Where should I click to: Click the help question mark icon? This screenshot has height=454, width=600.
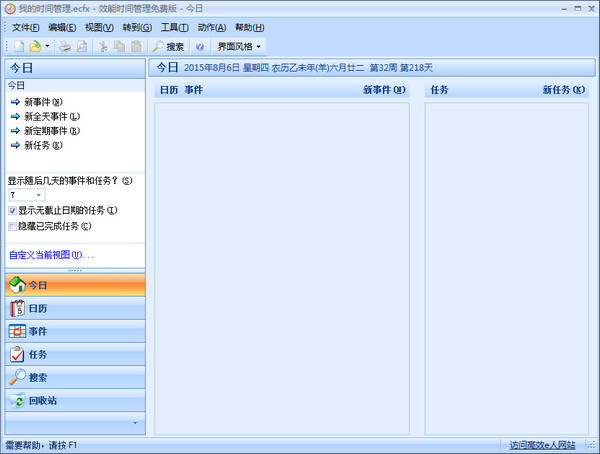(200, 46)
